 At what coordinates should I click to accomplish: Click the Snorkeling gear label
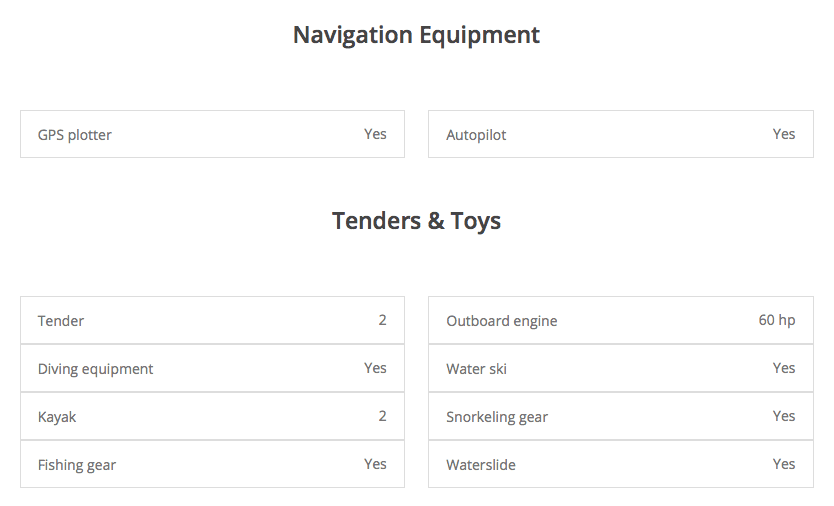click(497, 417)
